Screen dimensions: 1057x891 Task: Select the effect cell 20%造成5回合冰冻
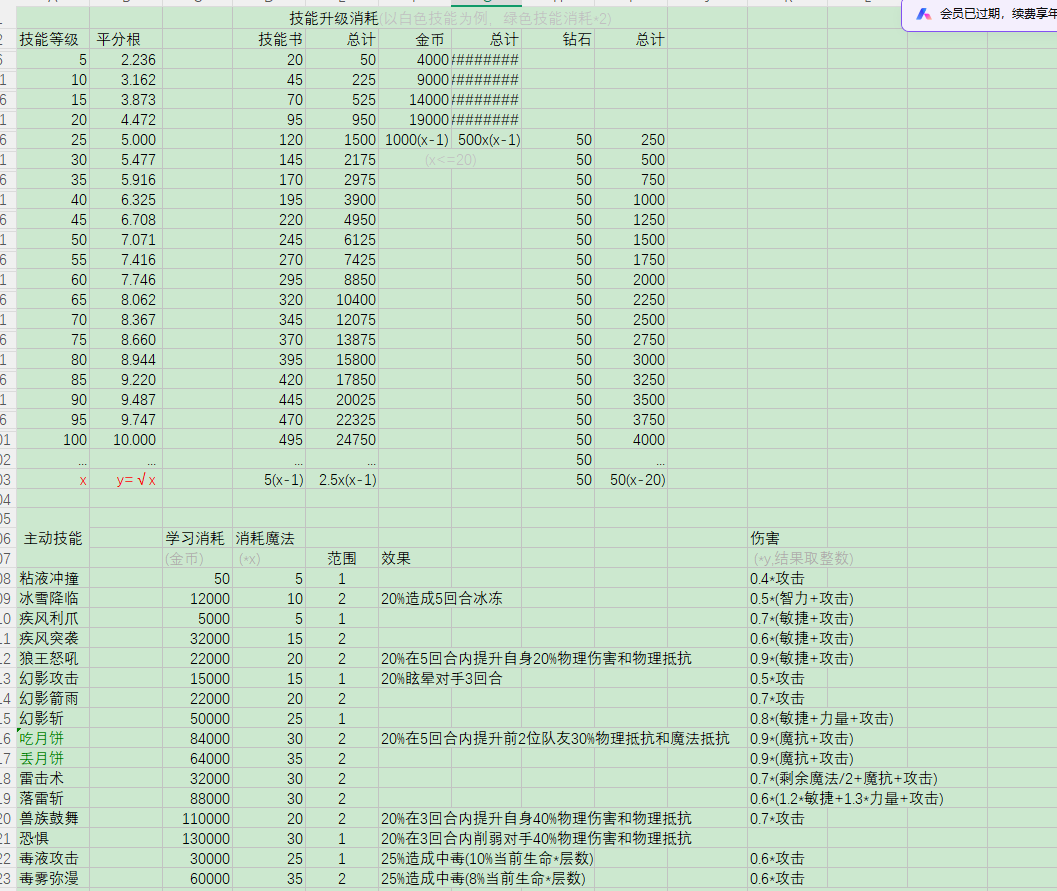point(442,598)
